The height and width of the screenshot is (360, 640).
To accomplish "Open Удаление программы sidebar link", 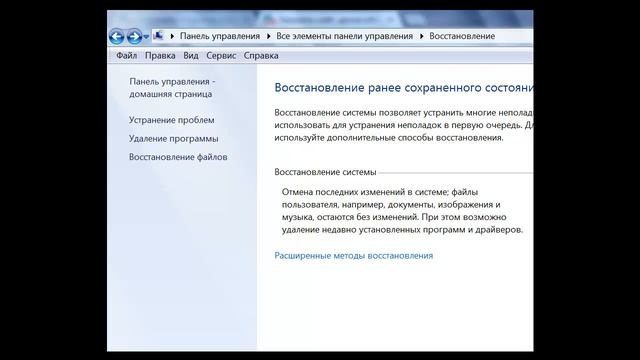I will point(173,139).
